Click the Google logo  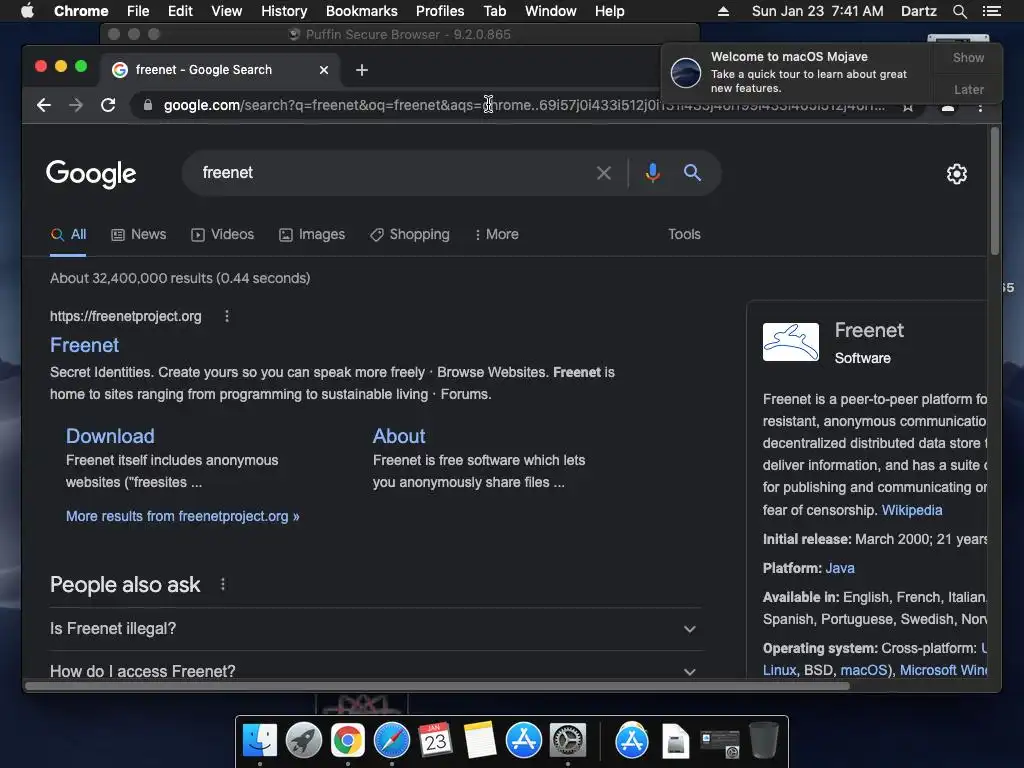[x=91, y=174]
